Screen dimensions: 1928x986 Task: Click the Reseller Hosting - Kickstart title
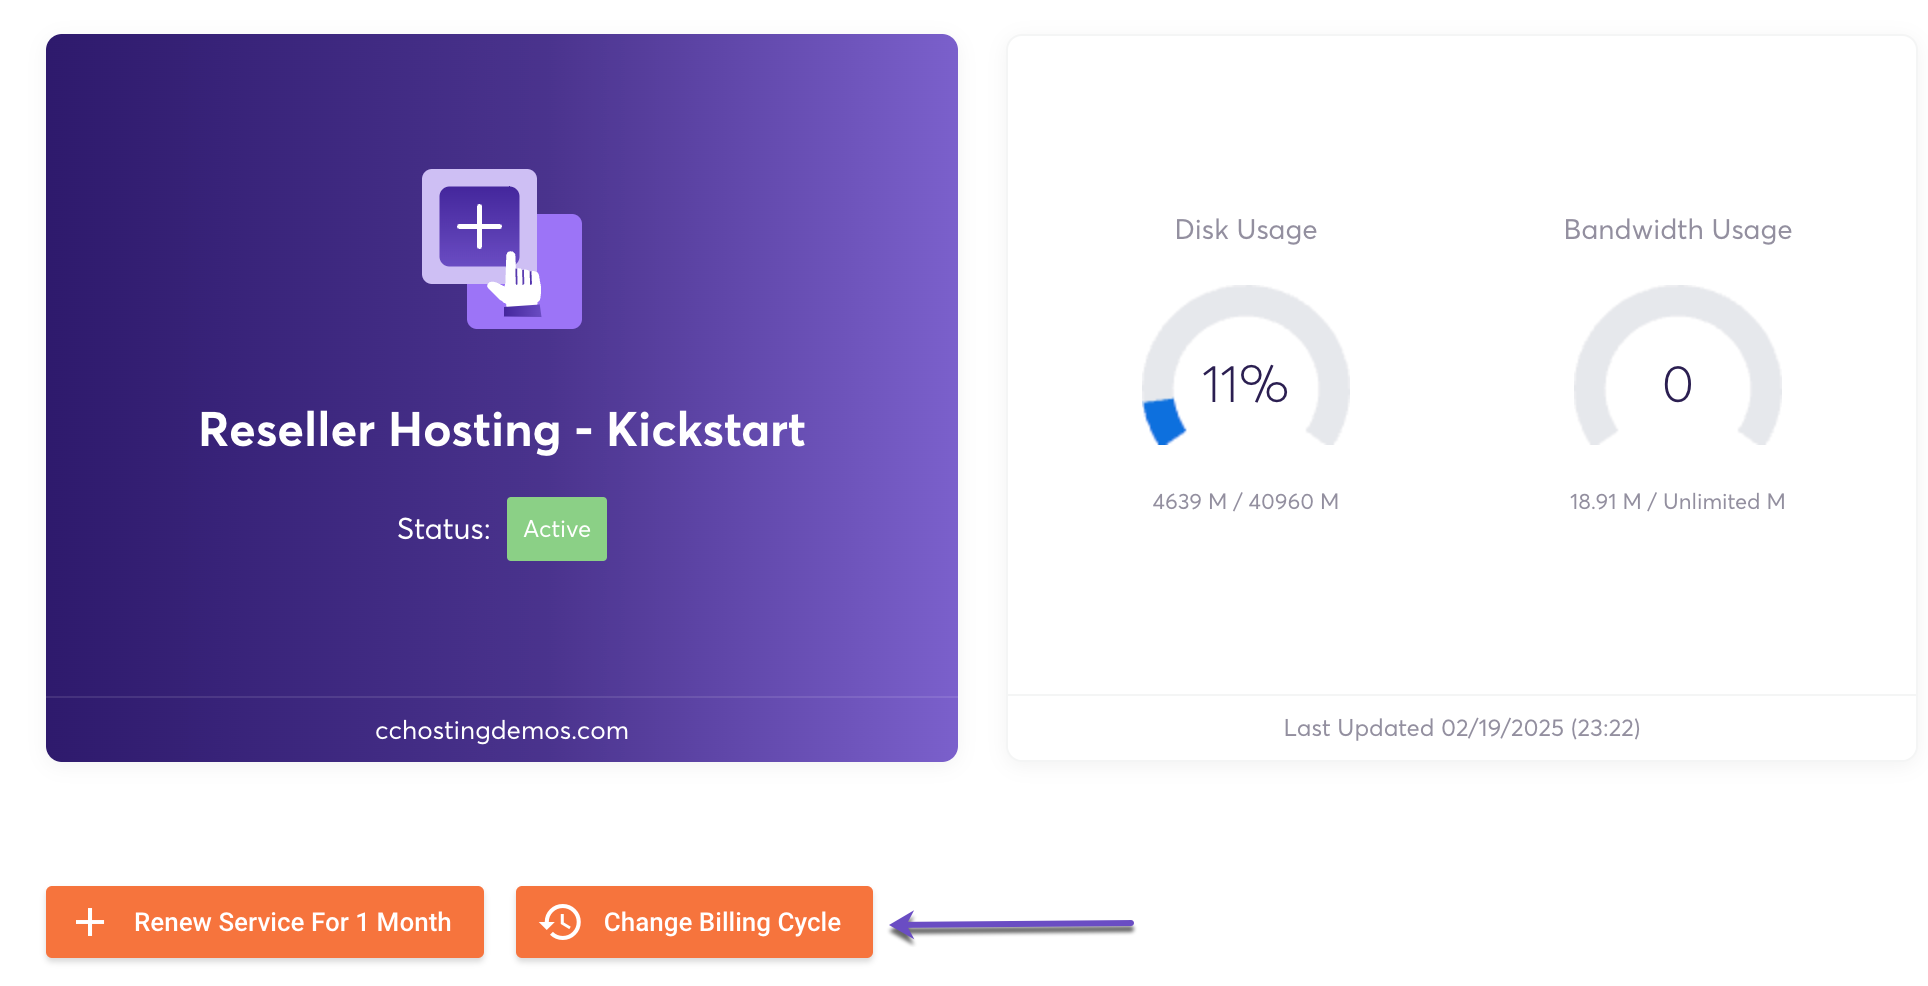coord(501,431)
